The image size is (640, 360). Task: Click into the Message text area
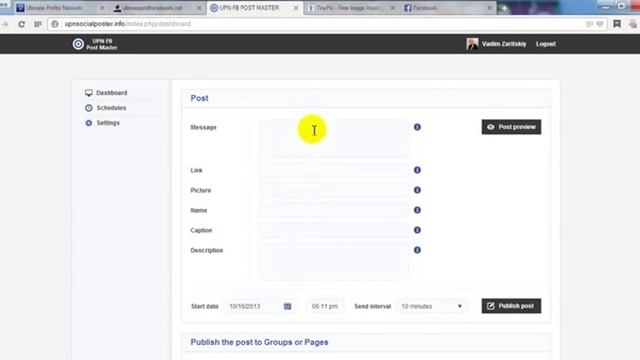[334, 138]
